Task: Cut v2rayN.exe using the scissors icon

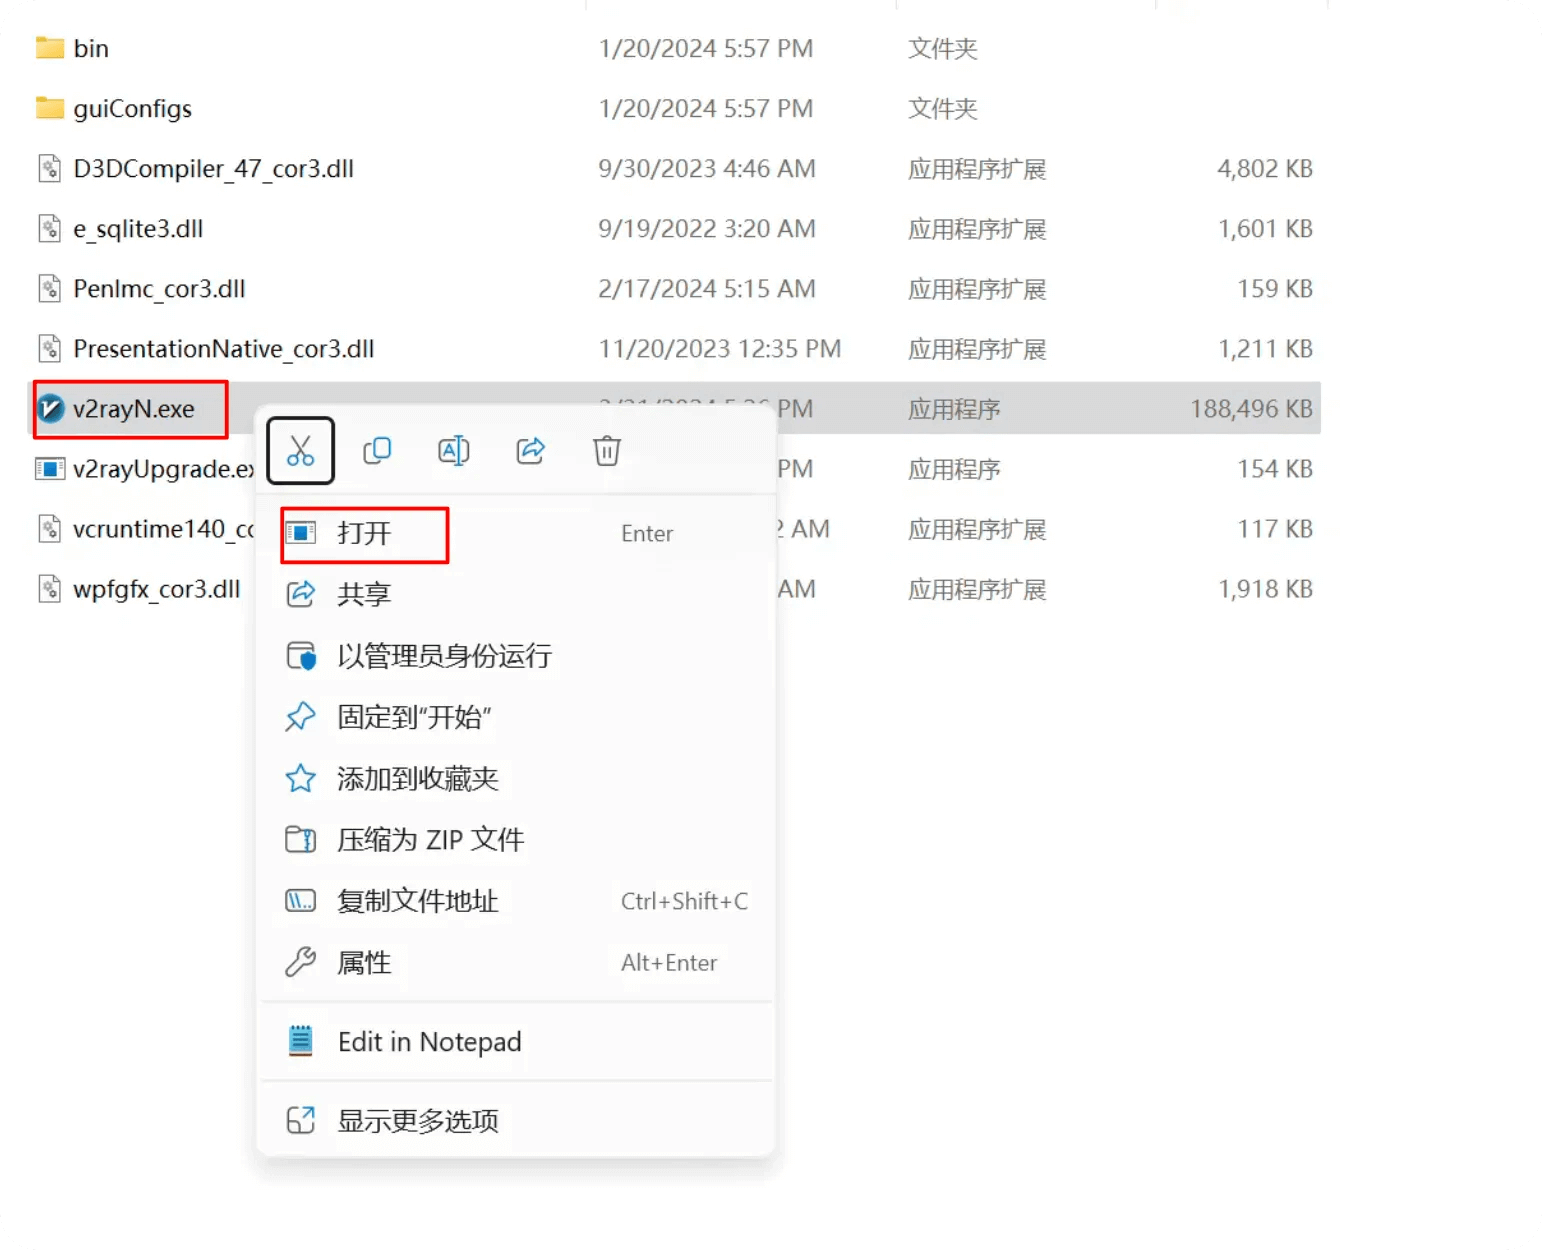Action: coord(300,450)
